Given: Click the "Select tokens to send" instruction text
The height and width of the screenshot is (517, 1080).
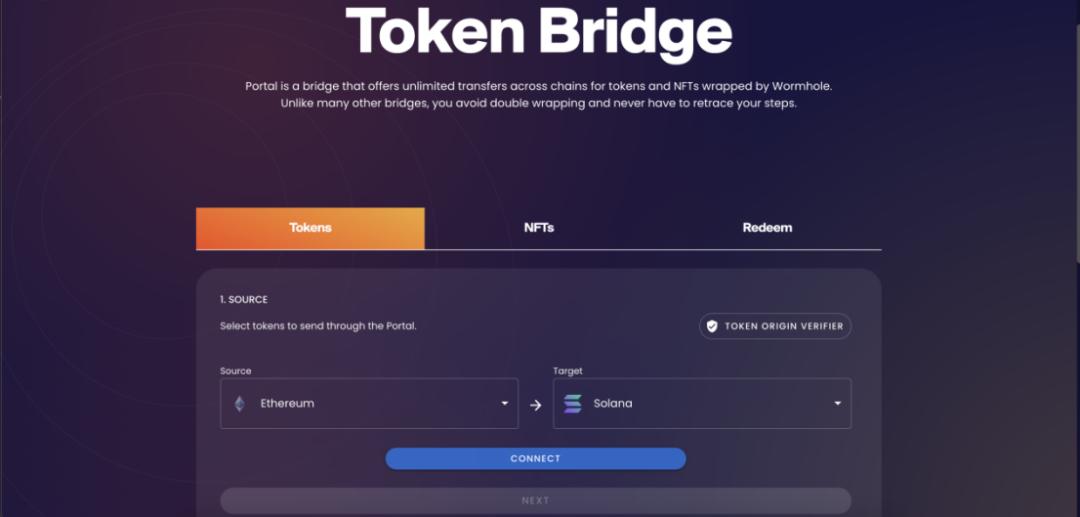Looking at the screenshot, I should 318,326.
